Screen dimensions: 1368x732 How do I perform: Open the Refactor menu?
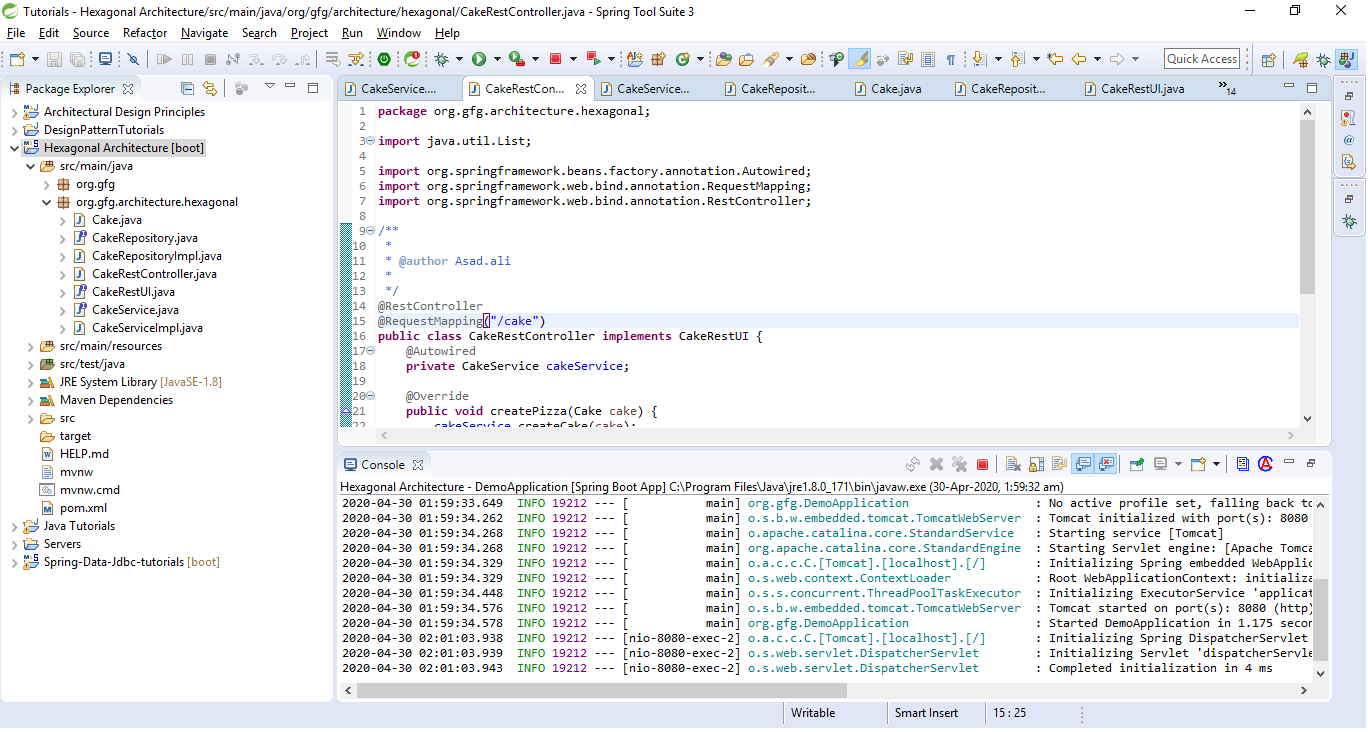click(x=145, y=33)
